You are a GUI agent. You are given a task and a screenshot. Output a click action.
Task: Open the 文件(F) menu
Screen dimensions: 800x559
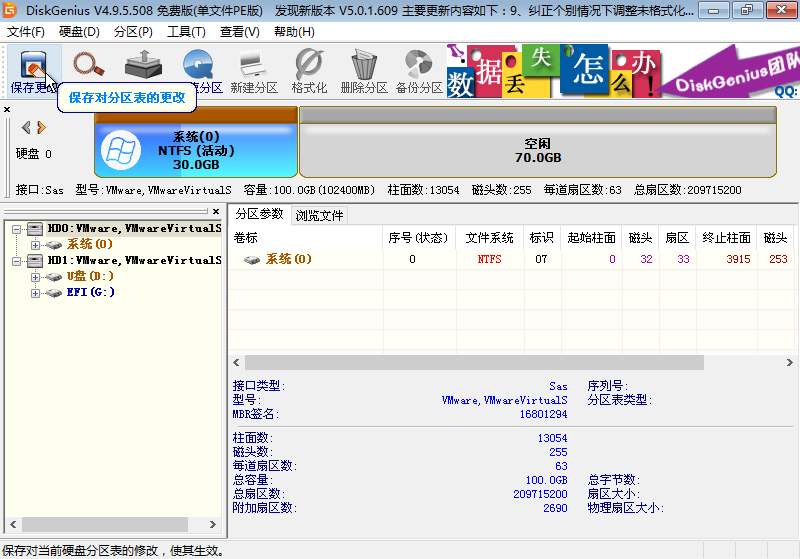[26, 32]
